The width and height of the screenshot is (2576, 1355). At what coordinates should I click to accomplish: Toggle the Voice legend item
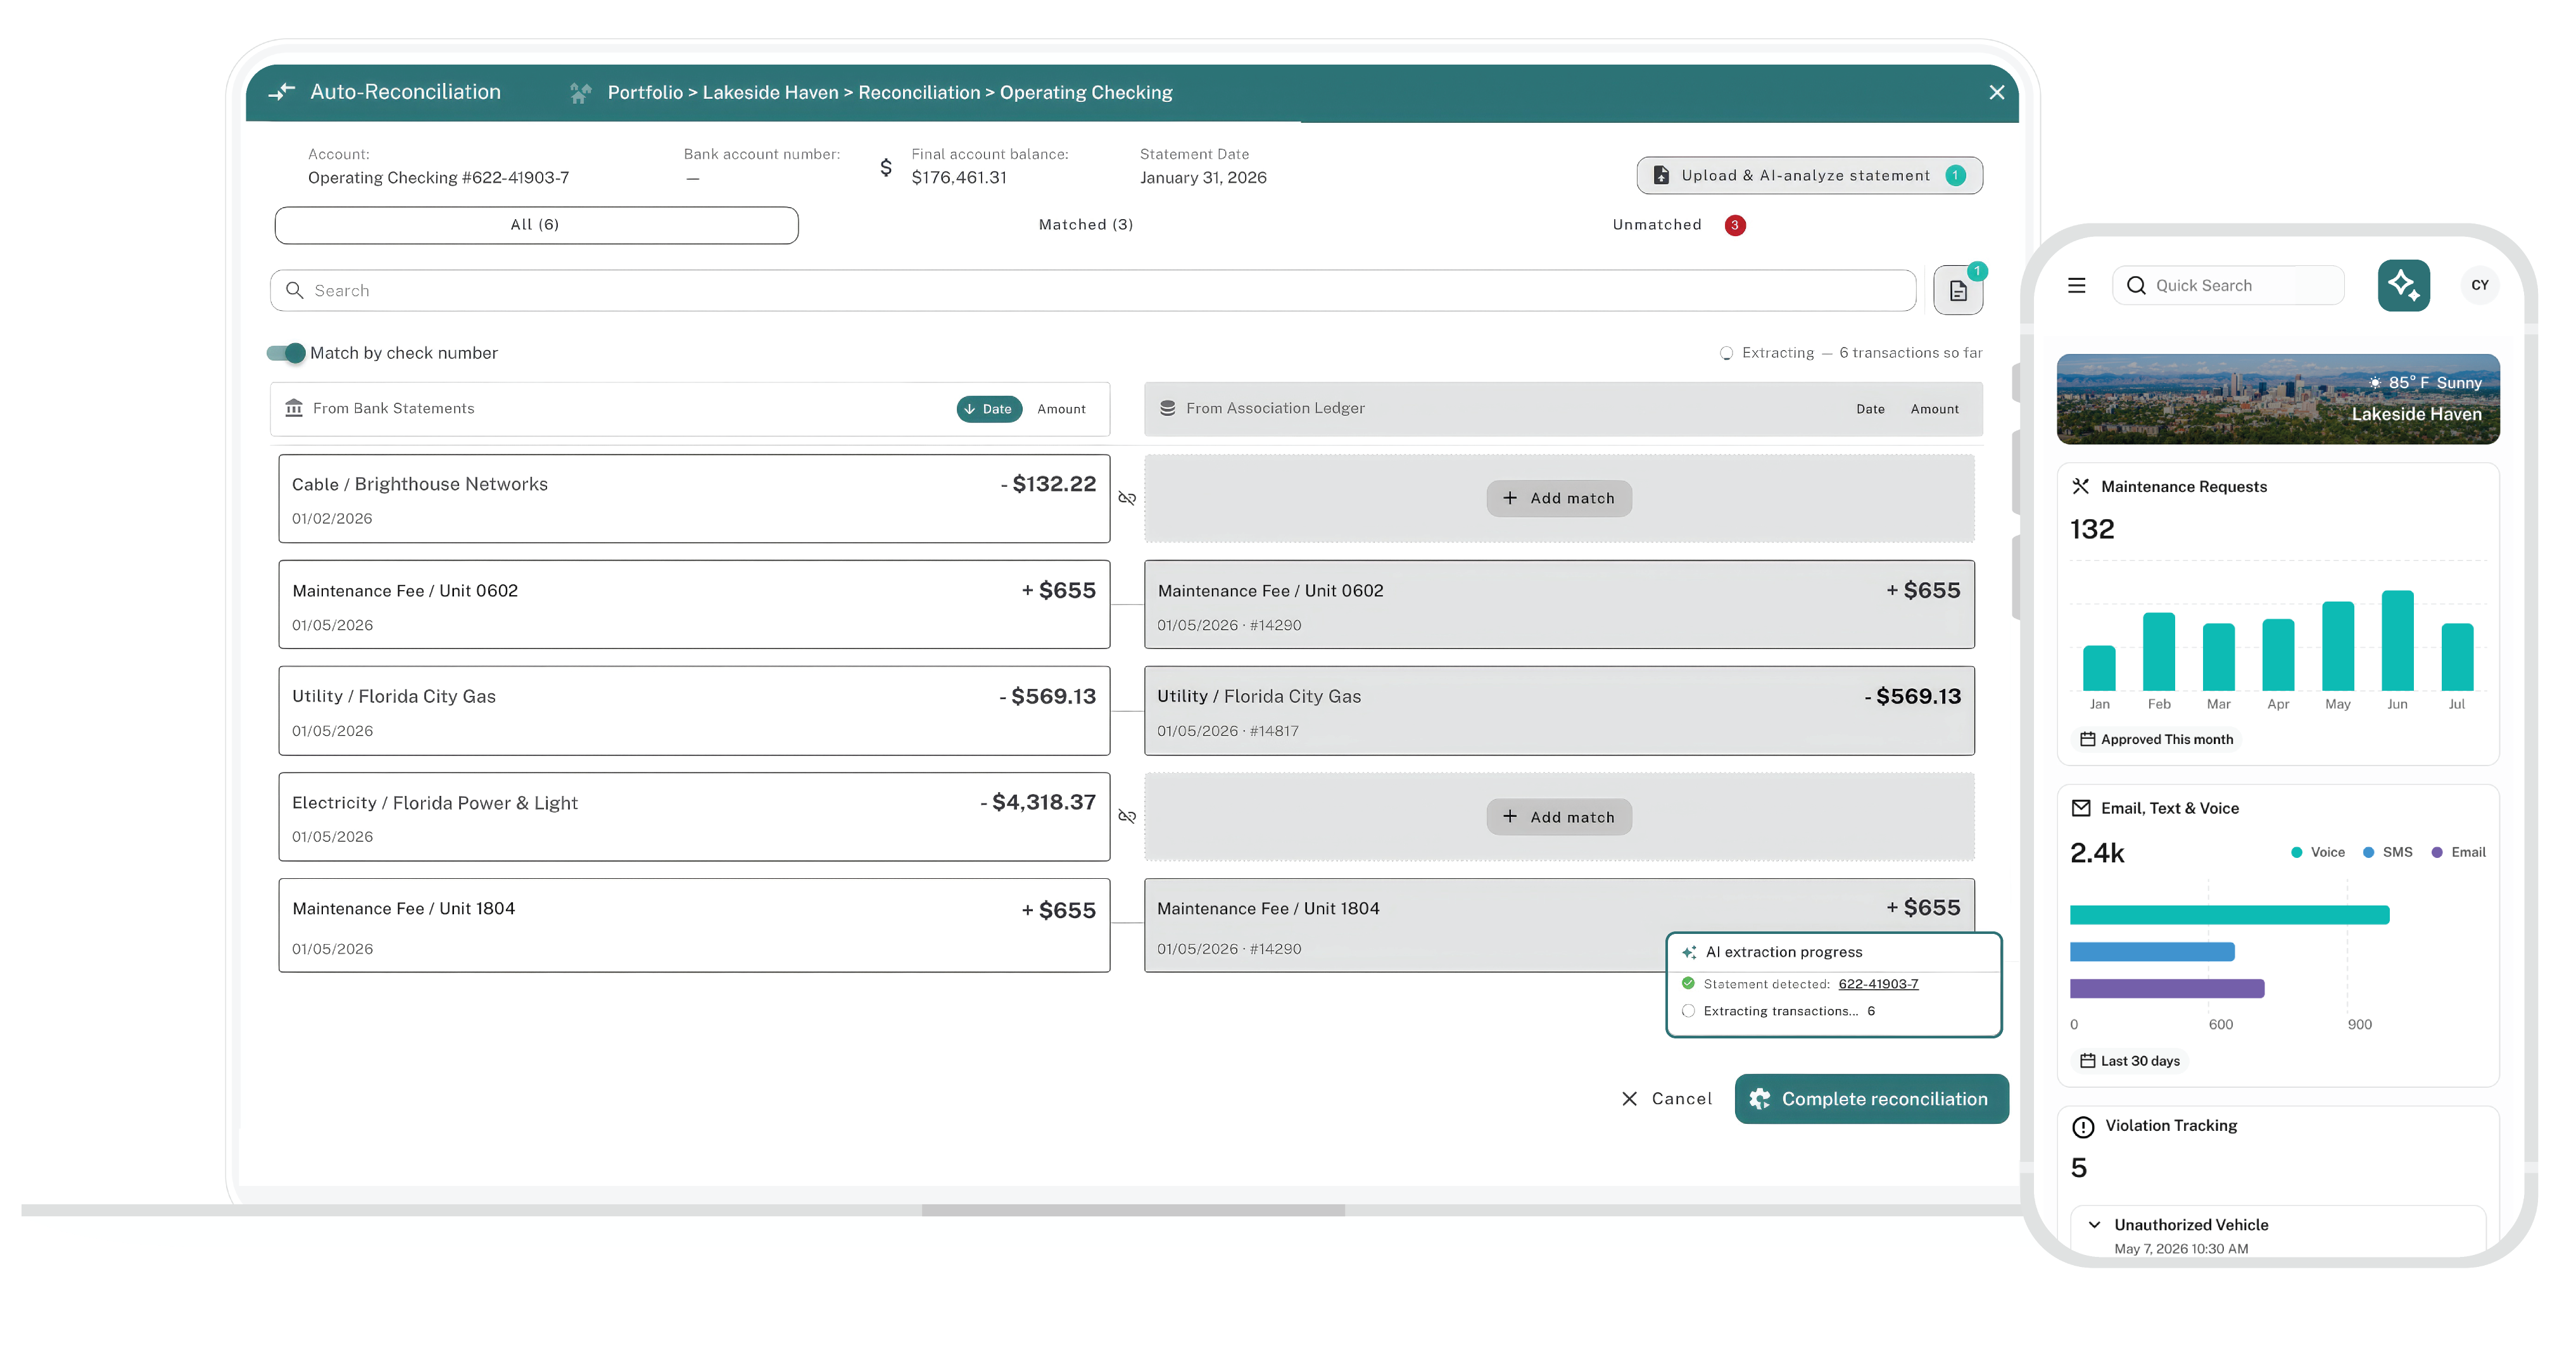2318,853
